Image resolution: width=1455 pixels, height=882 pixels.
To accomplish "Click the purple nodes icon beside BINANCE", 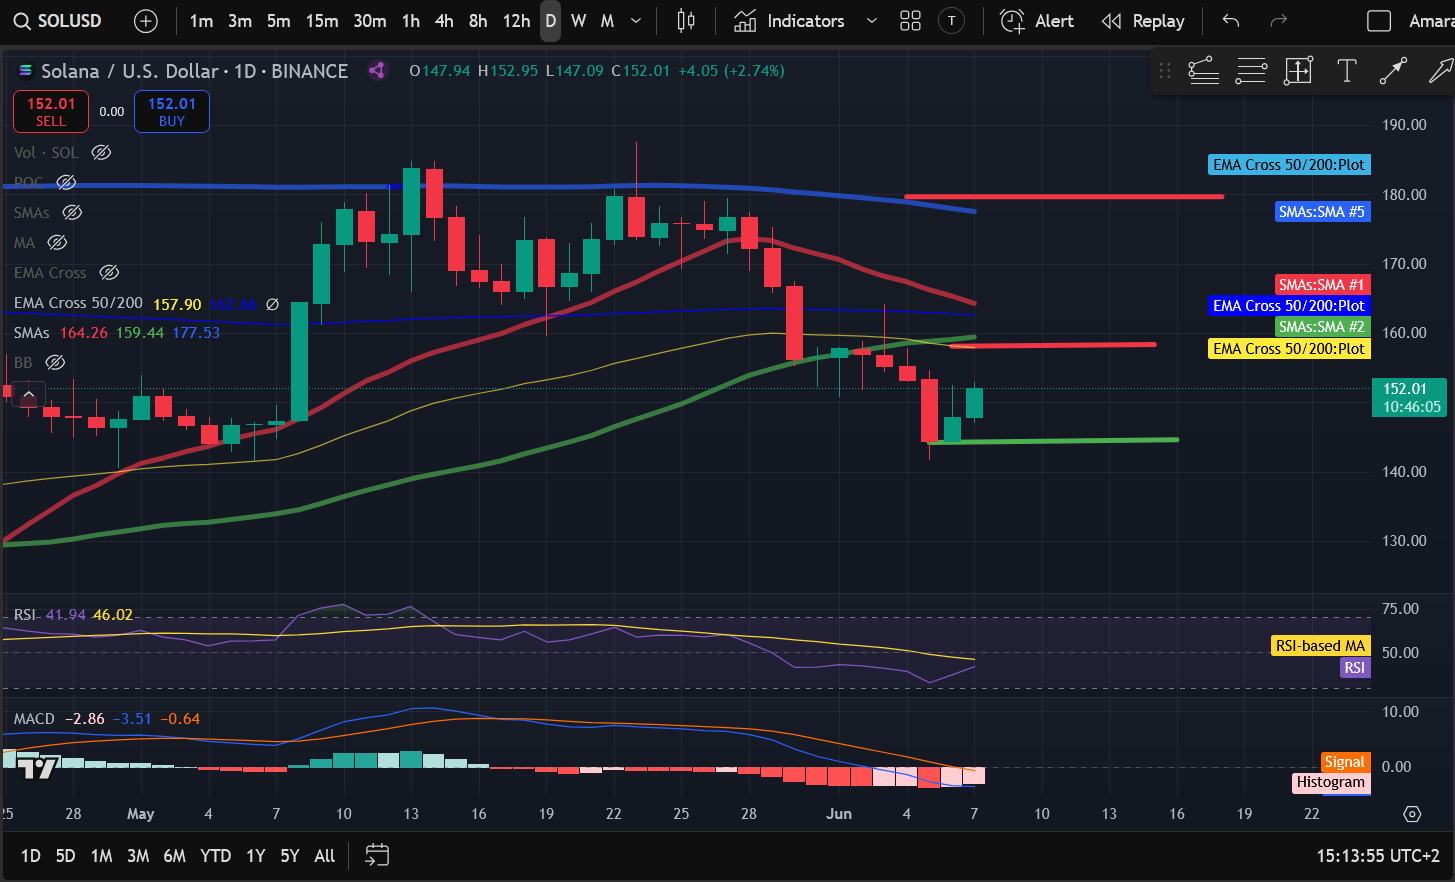I will [377, 70].
